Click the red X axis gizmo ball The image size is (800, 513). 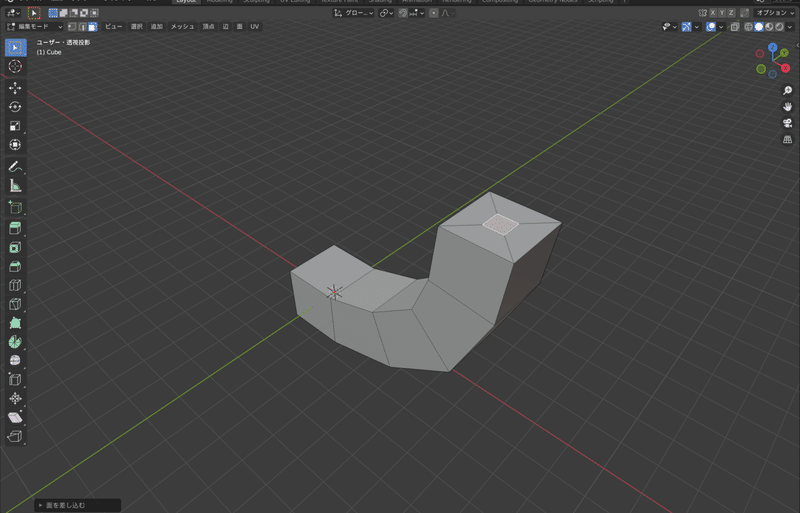(x=784, y=67)
